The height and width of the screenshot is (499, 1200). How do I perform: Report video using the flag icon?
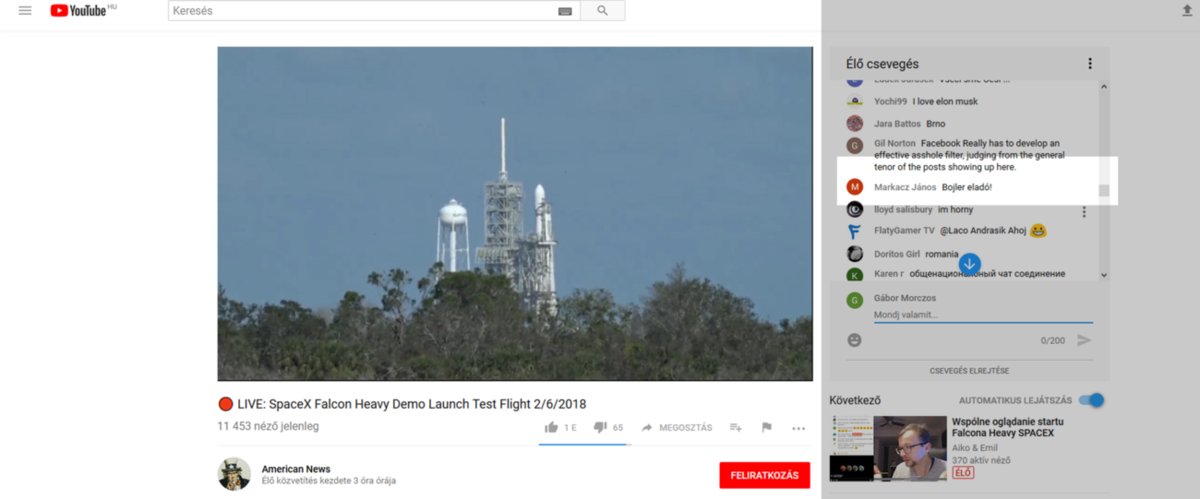point(767,427)
